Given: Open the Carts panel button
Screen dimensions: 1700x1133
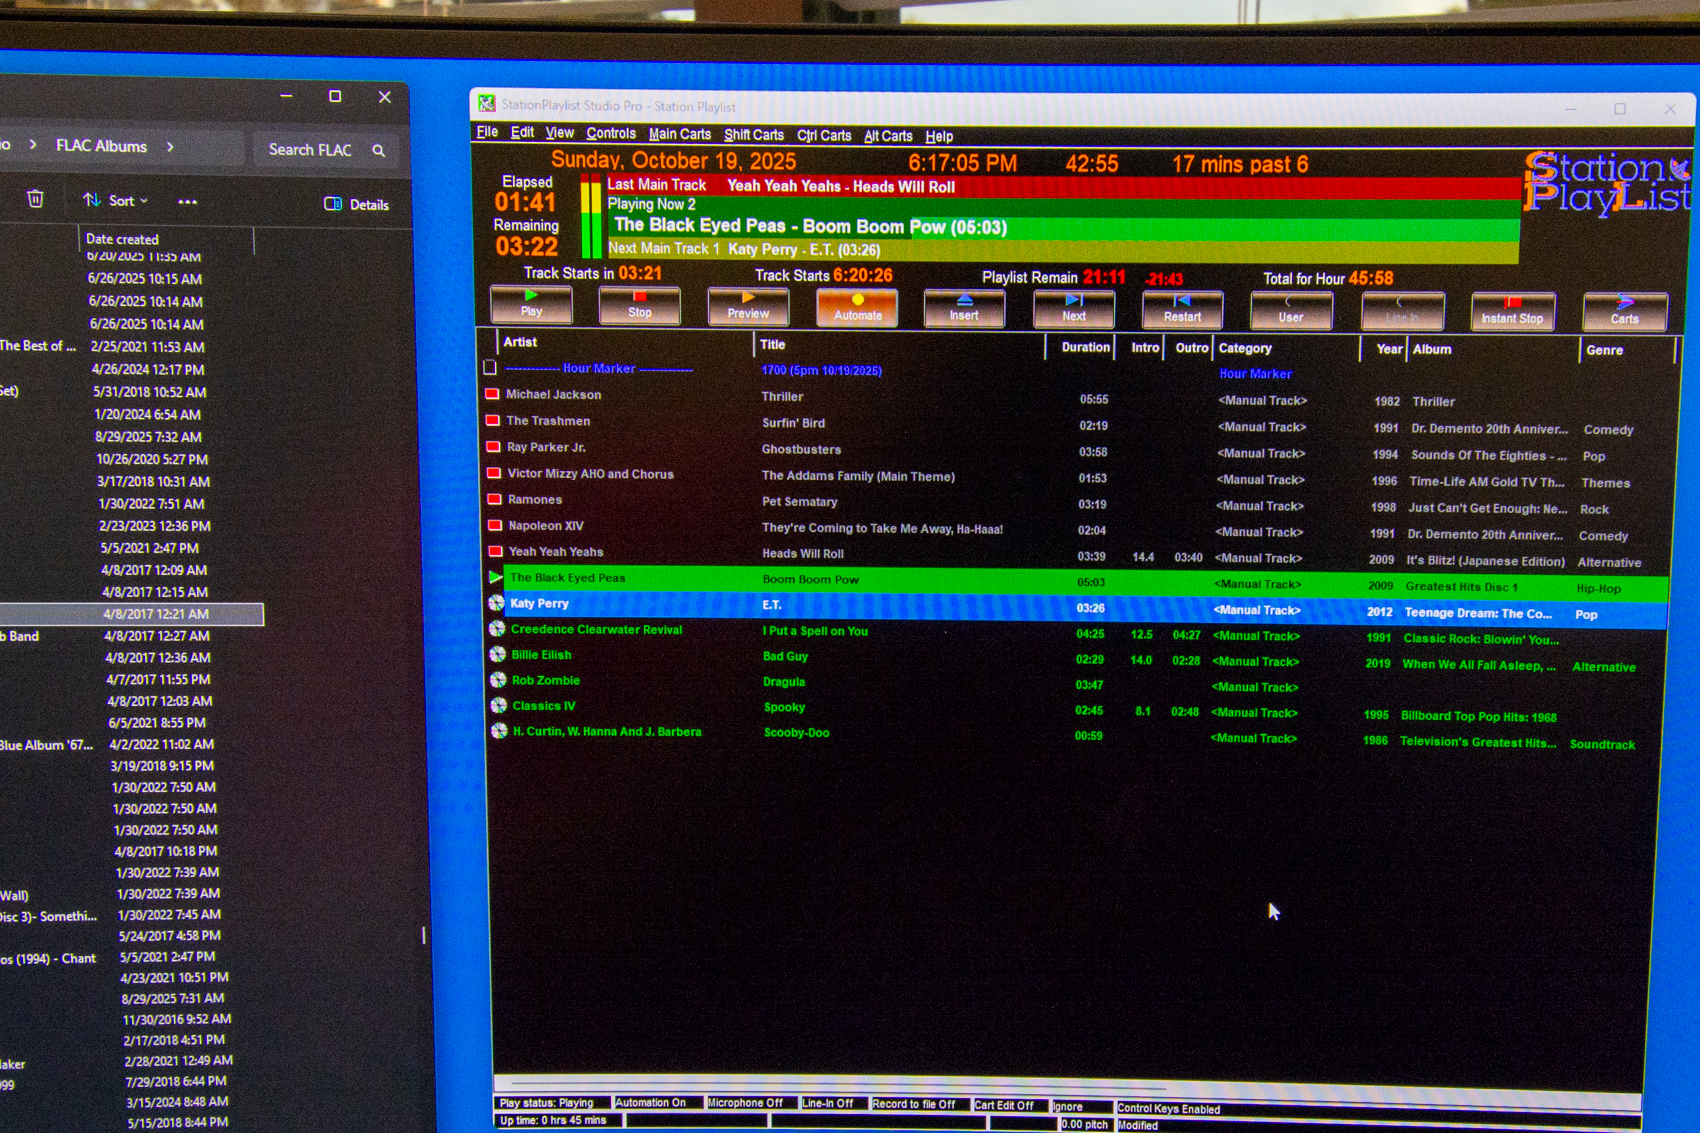Looking at the screenshot, I should [x=1625, y=313].
